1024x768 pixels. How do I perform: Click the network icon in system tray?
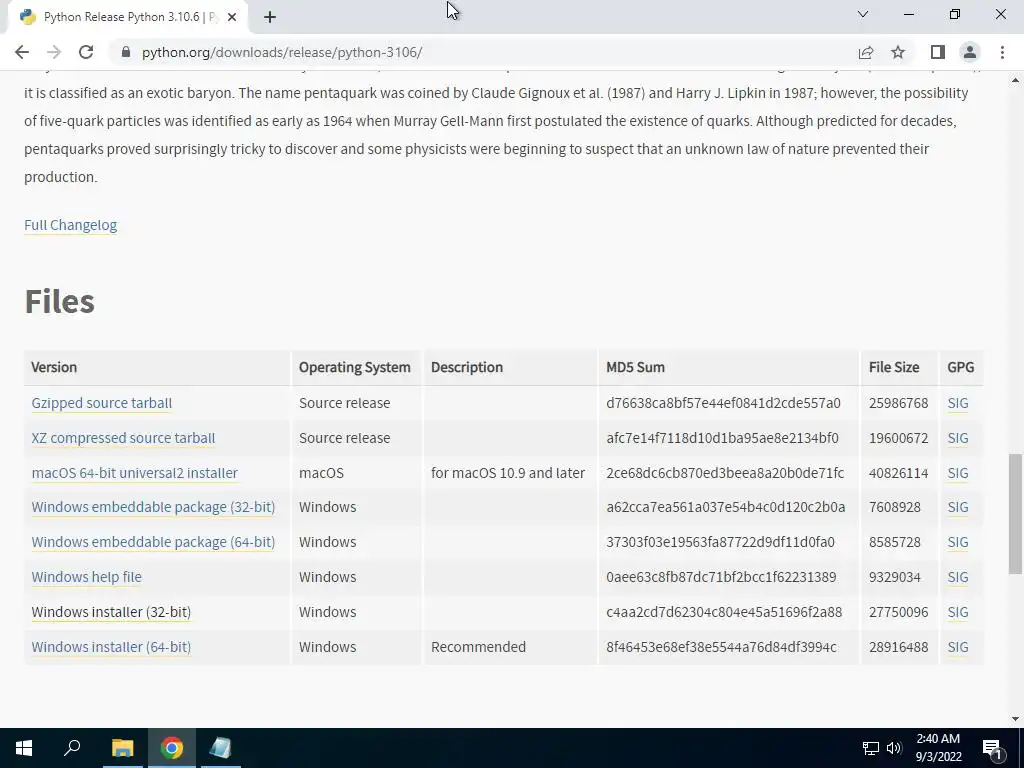871,748
